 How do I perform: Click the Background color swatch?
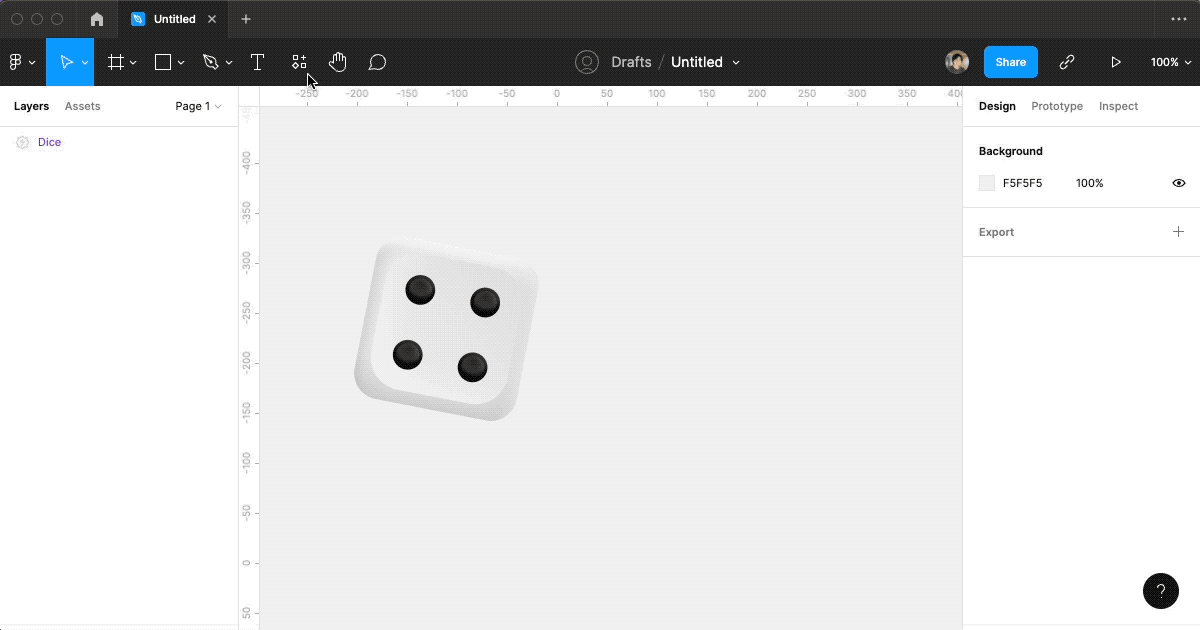[987, 182]
